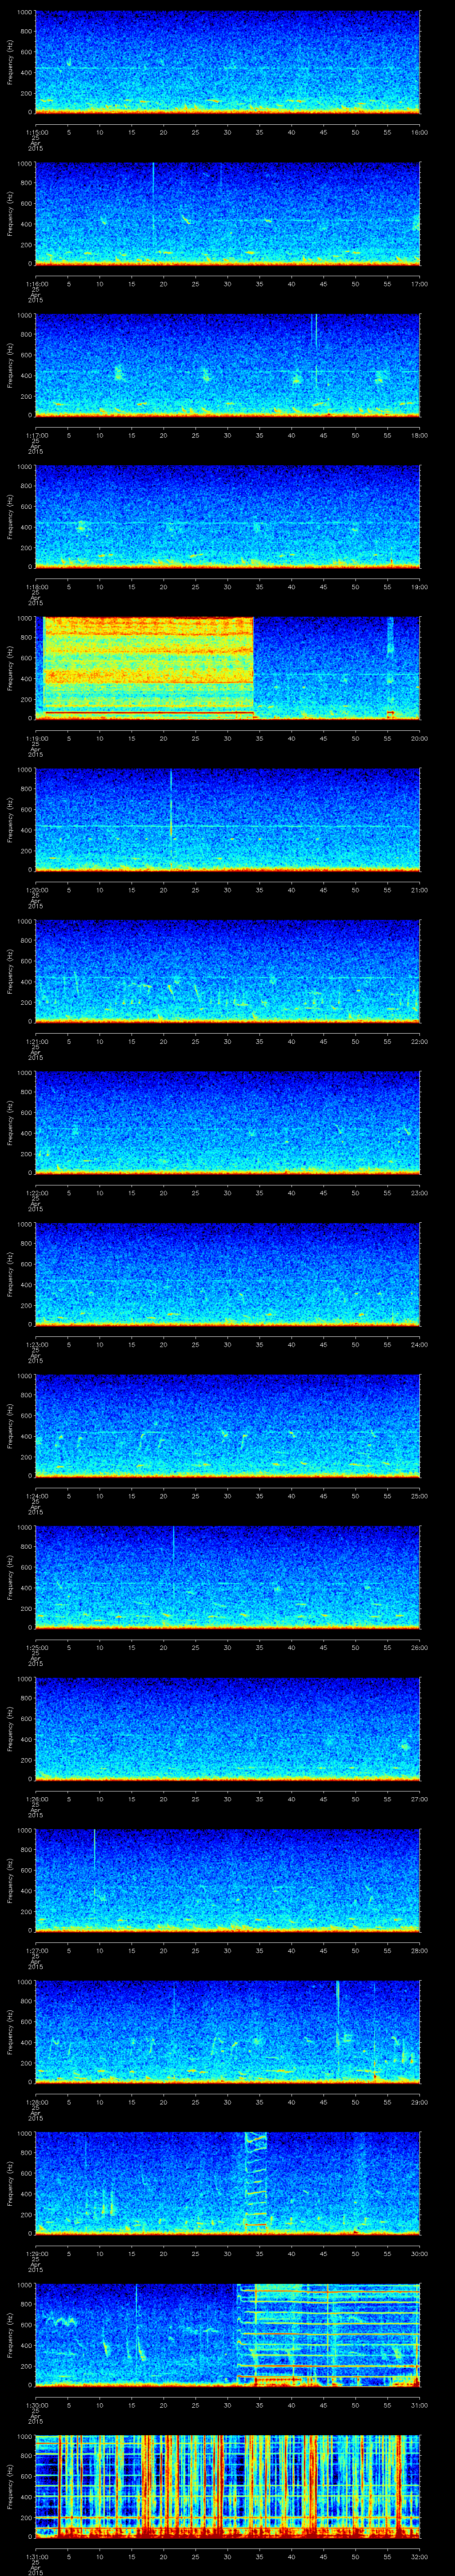Screen dimensions: 455x2576
Task: Click the 1:24:00 start time label
Action: (36, 1495)
